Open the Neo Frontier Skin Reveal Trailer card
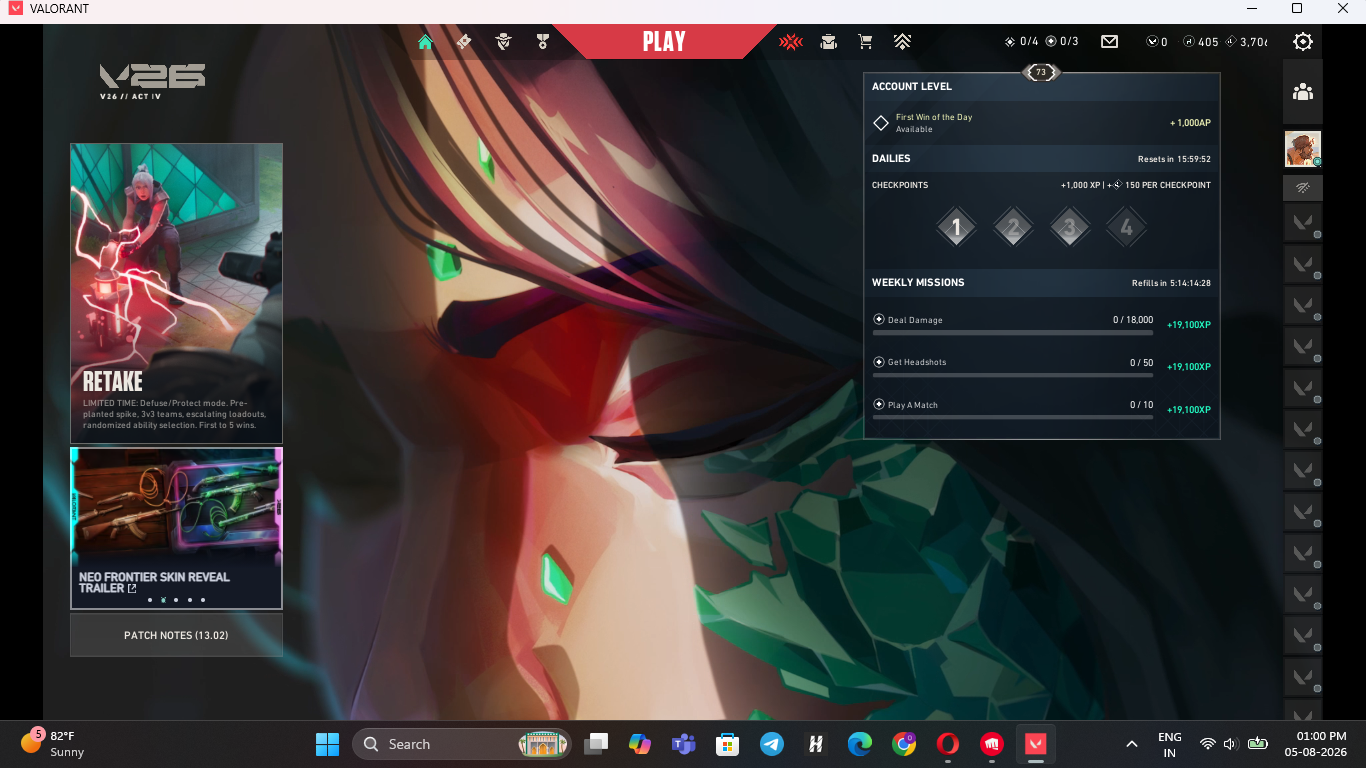Screen dimensions: 1366x768 coord(176,528)
